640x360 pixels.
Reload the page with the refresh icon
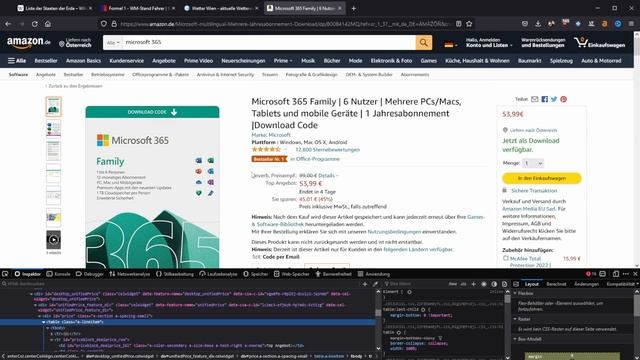click(x=35, y=24)
